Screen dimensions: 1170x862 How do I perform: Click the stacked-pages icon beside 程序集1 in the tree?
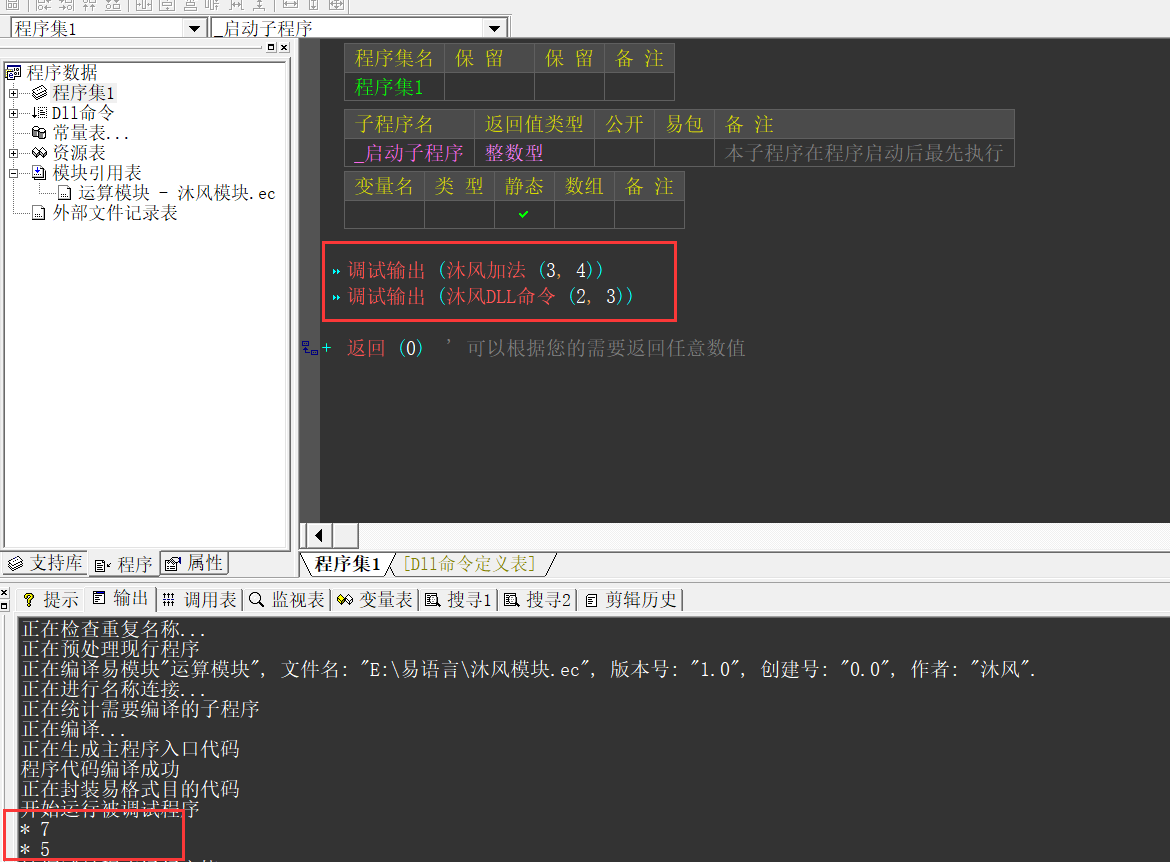[40, 93]
